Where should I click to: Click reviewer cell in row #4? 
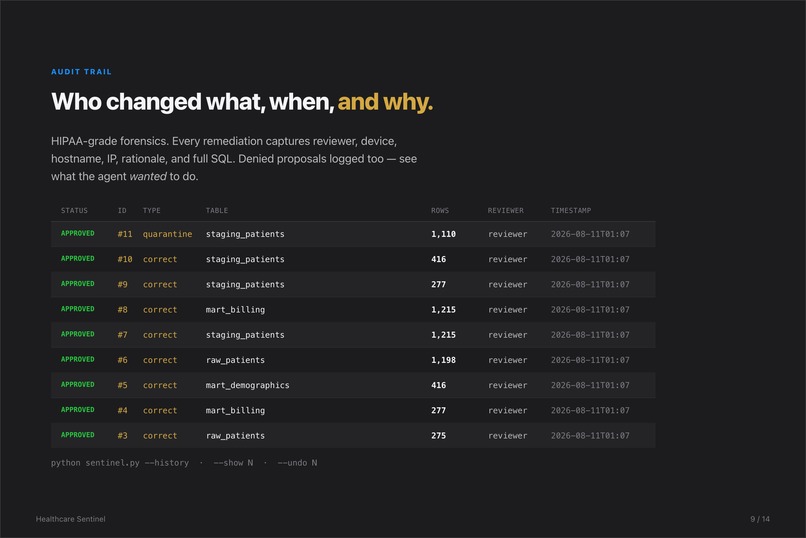point(507,410)
